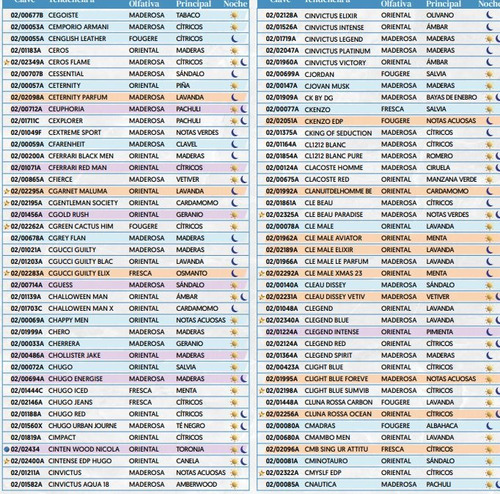This screenshot has width=500, height=494.
Task: Click the moon icon in CENGLISH LEATHER row
Action: [x=235, y=39]
